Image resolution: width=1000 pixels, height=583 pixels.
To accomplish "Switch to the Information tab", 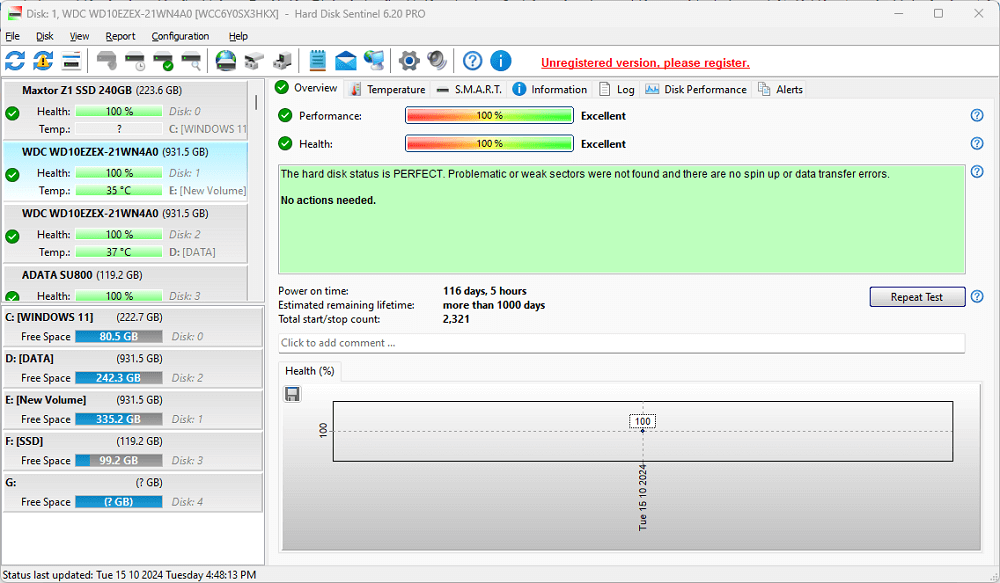I will tap(550, 89).
